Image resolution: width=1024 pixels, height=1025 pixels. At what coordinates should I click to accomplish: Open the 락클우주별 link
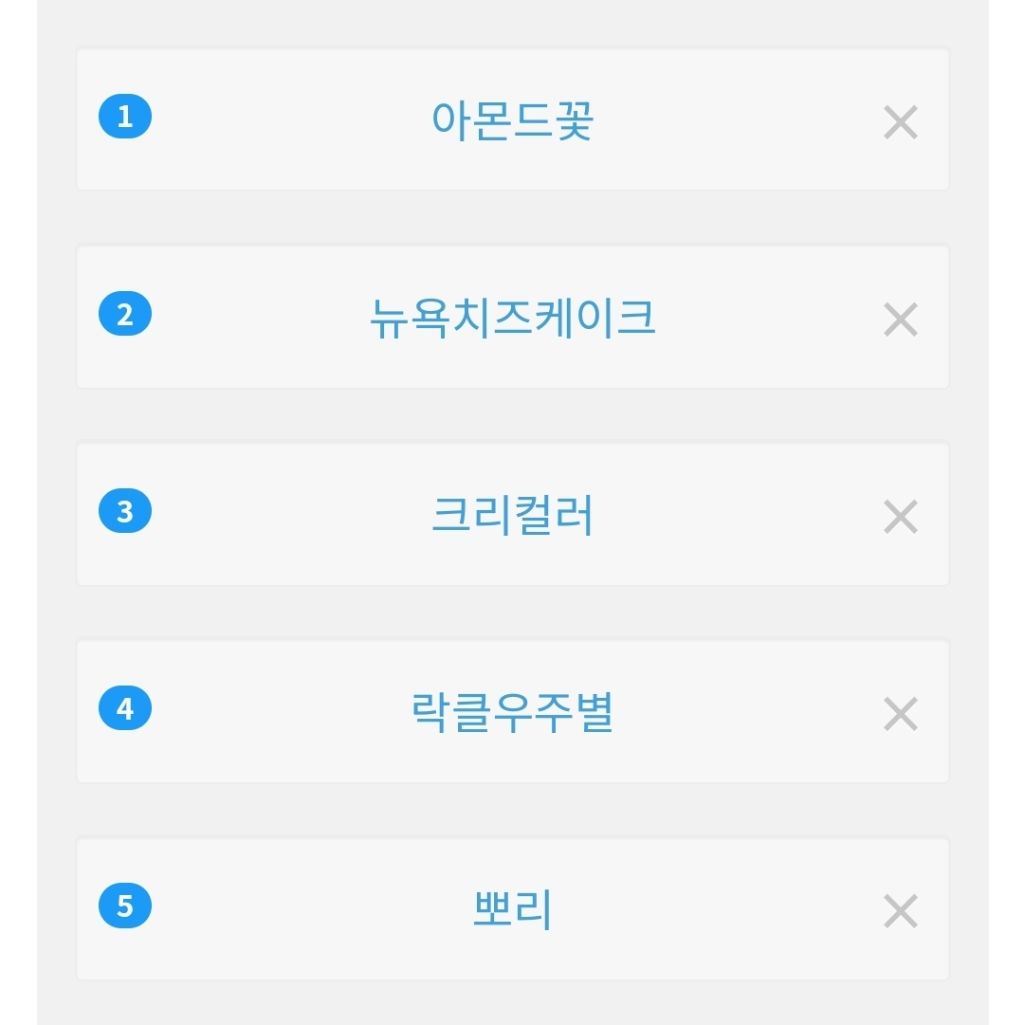tap(512, 713)
